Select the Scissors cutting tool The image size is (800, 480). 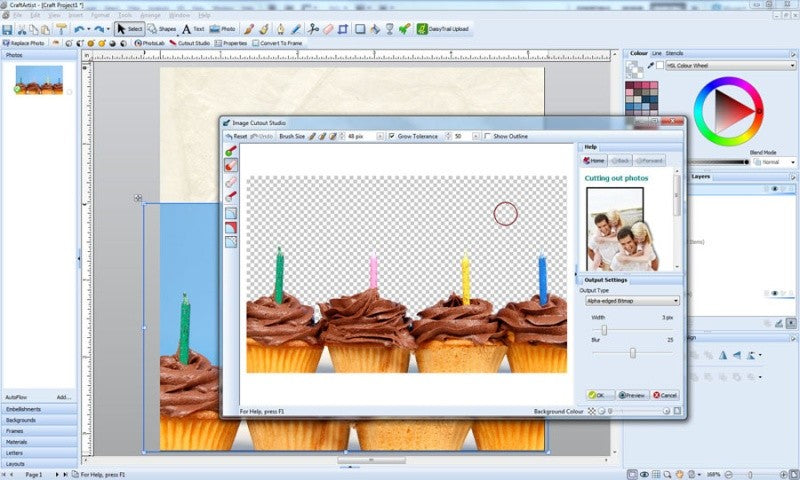pos(313,29)
